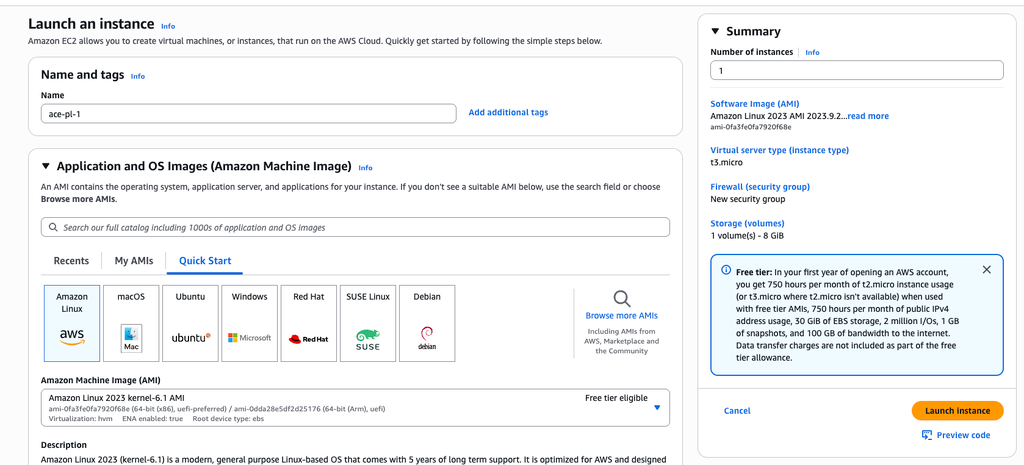Open the Amazon Machine Image dropdown
Screen dimensions: 1024x465
pos(355,408)
